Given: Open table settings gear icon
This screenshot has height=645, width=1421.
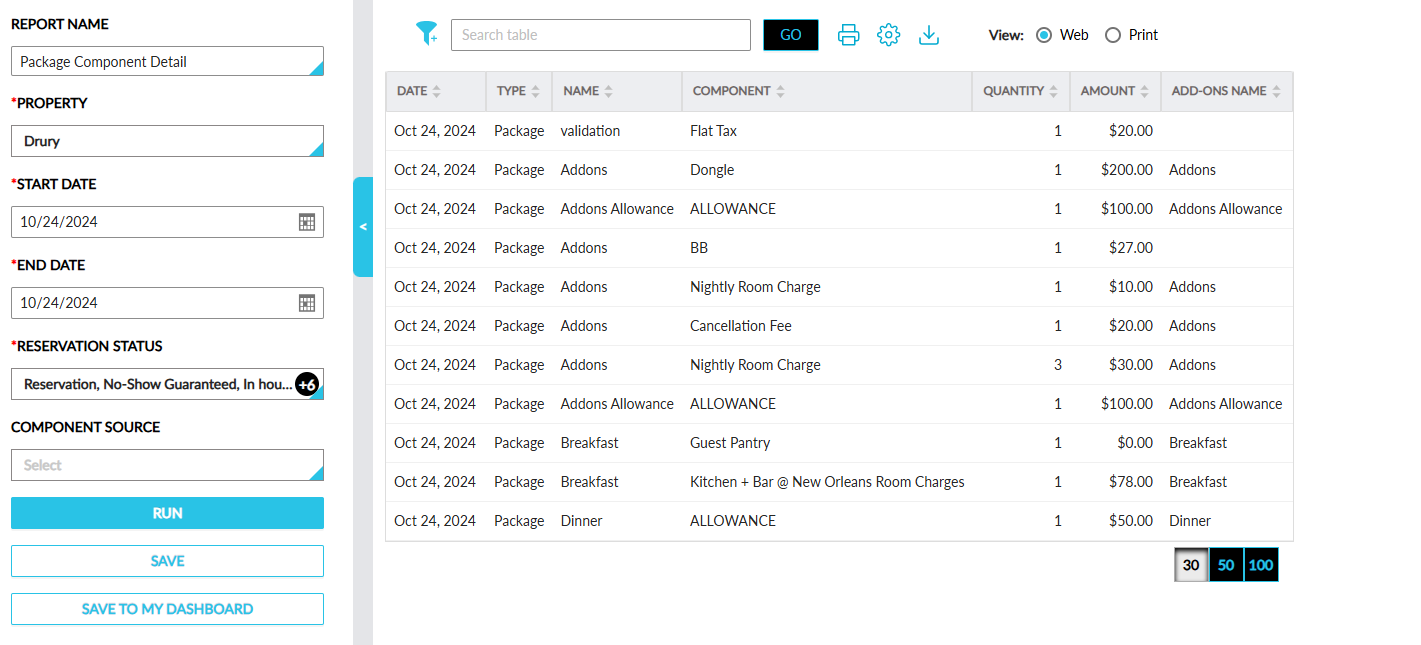Looking at the screenshot, I should 888,35.
